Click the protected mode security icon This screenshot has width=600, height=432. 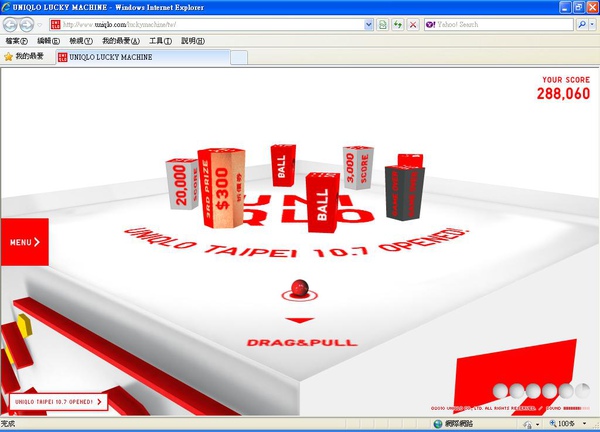coord(528,424)
